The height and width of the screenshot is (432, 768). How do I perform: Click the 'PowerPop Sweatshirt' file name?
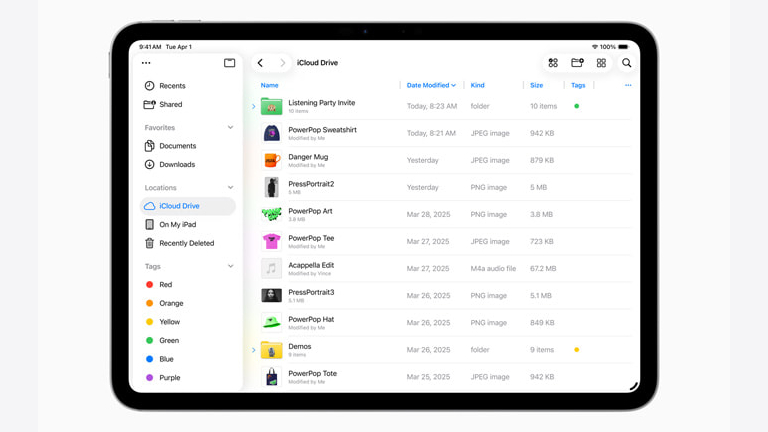click(x=322, y=130)
